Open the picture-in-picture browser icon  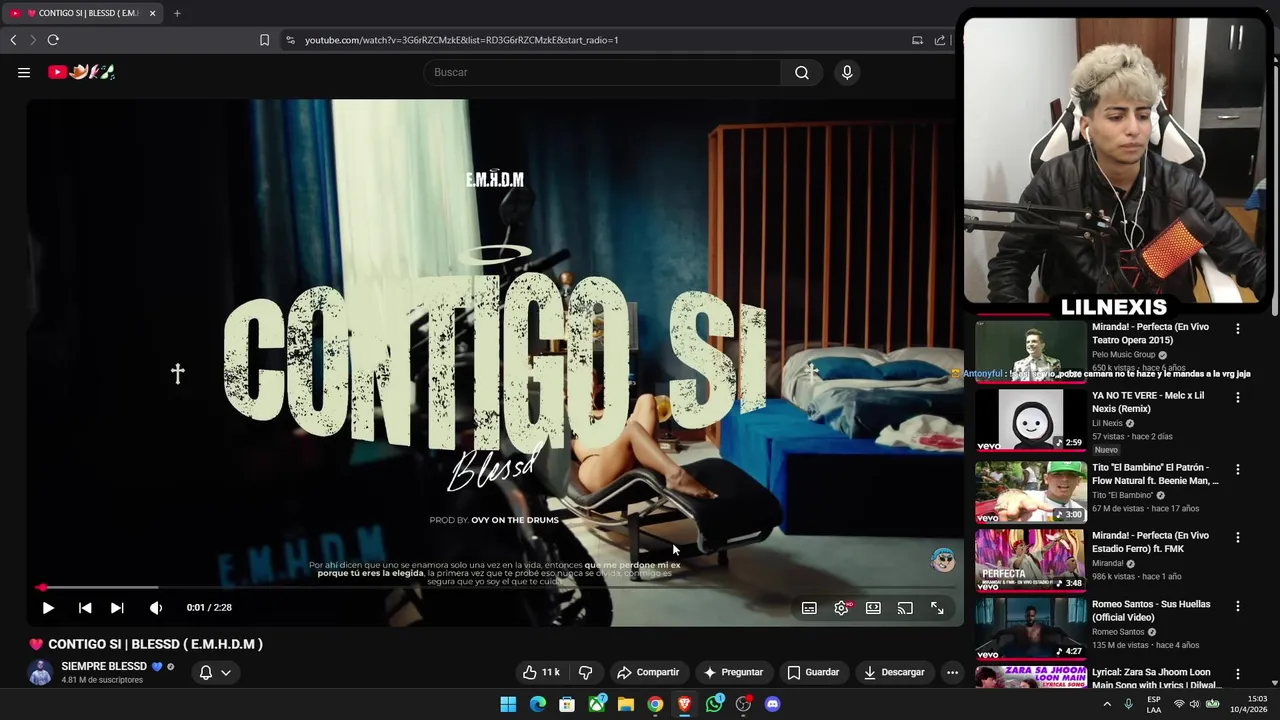(x=917, y=40)
